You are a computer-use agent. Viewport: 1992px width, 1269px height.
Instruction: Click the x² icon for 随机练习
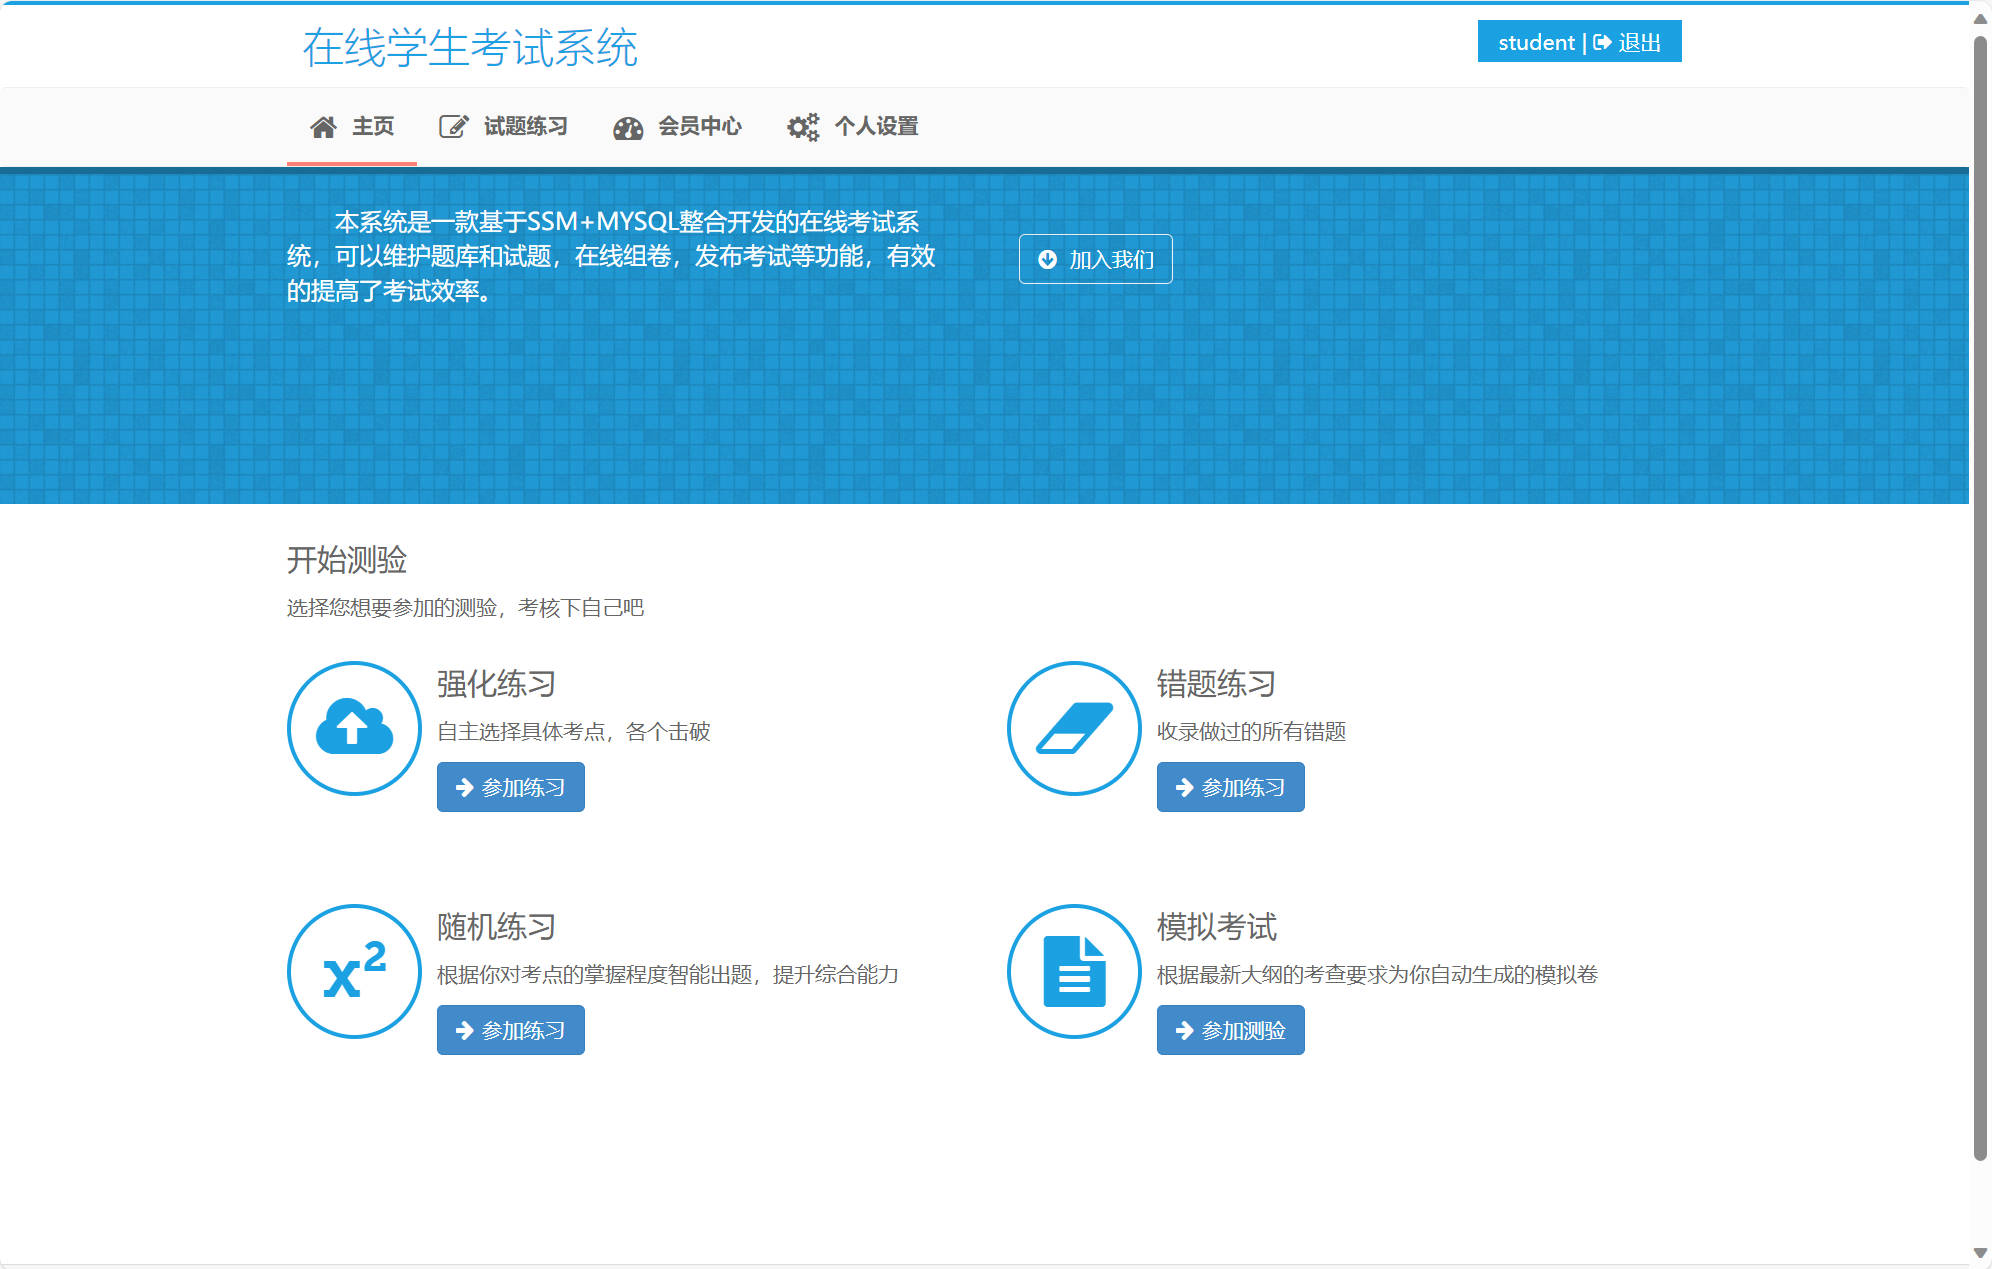pos(353,971)
